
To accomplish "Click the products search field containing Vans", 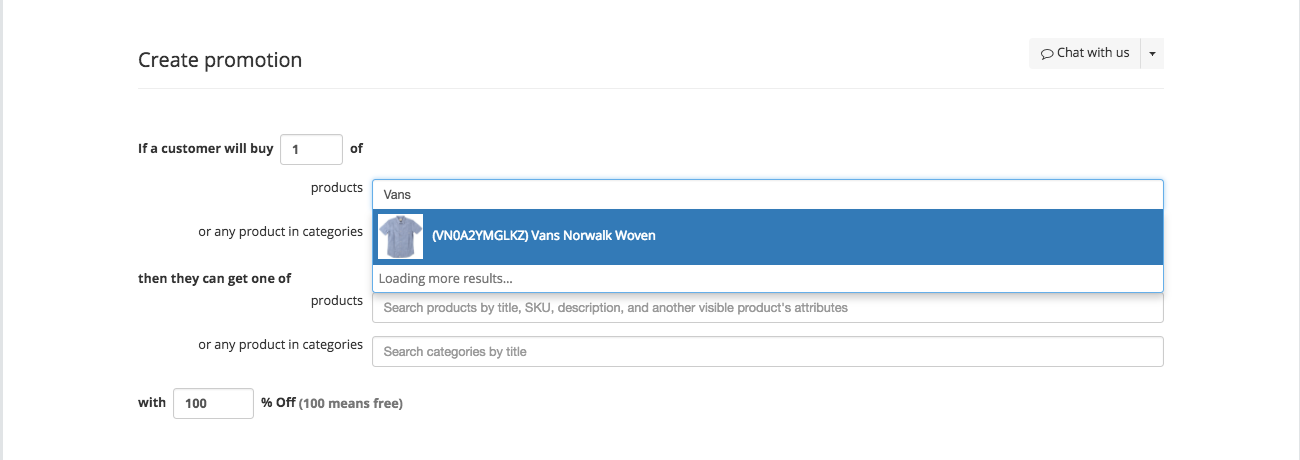I will pos(768,195).
